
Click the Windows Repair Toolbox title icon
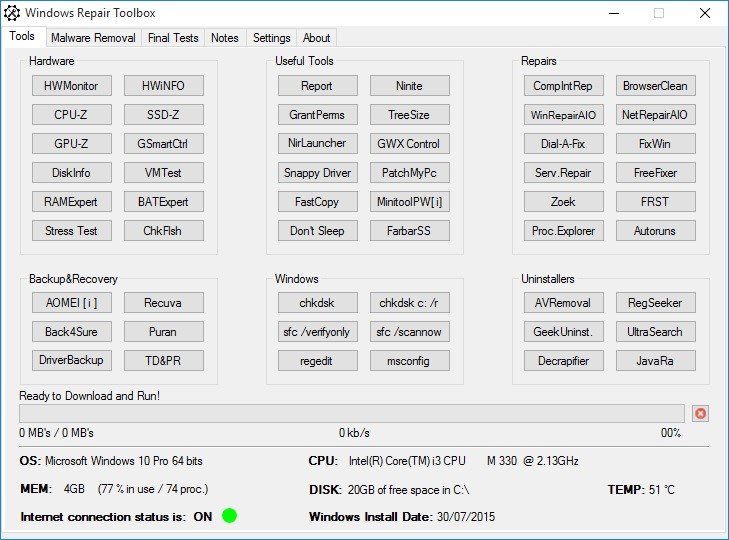coord(12,13)
